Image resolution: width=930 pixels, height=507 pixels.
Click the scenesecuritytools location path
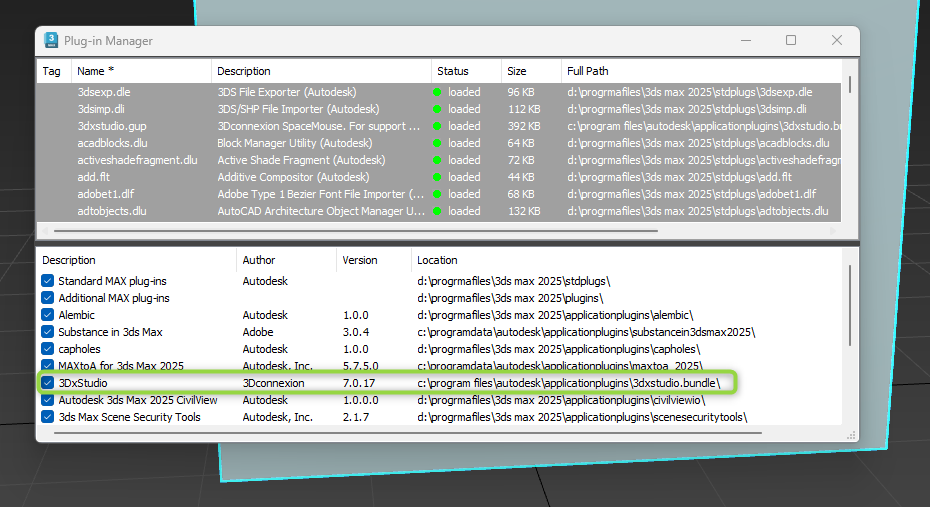click(x=582, y=417)
